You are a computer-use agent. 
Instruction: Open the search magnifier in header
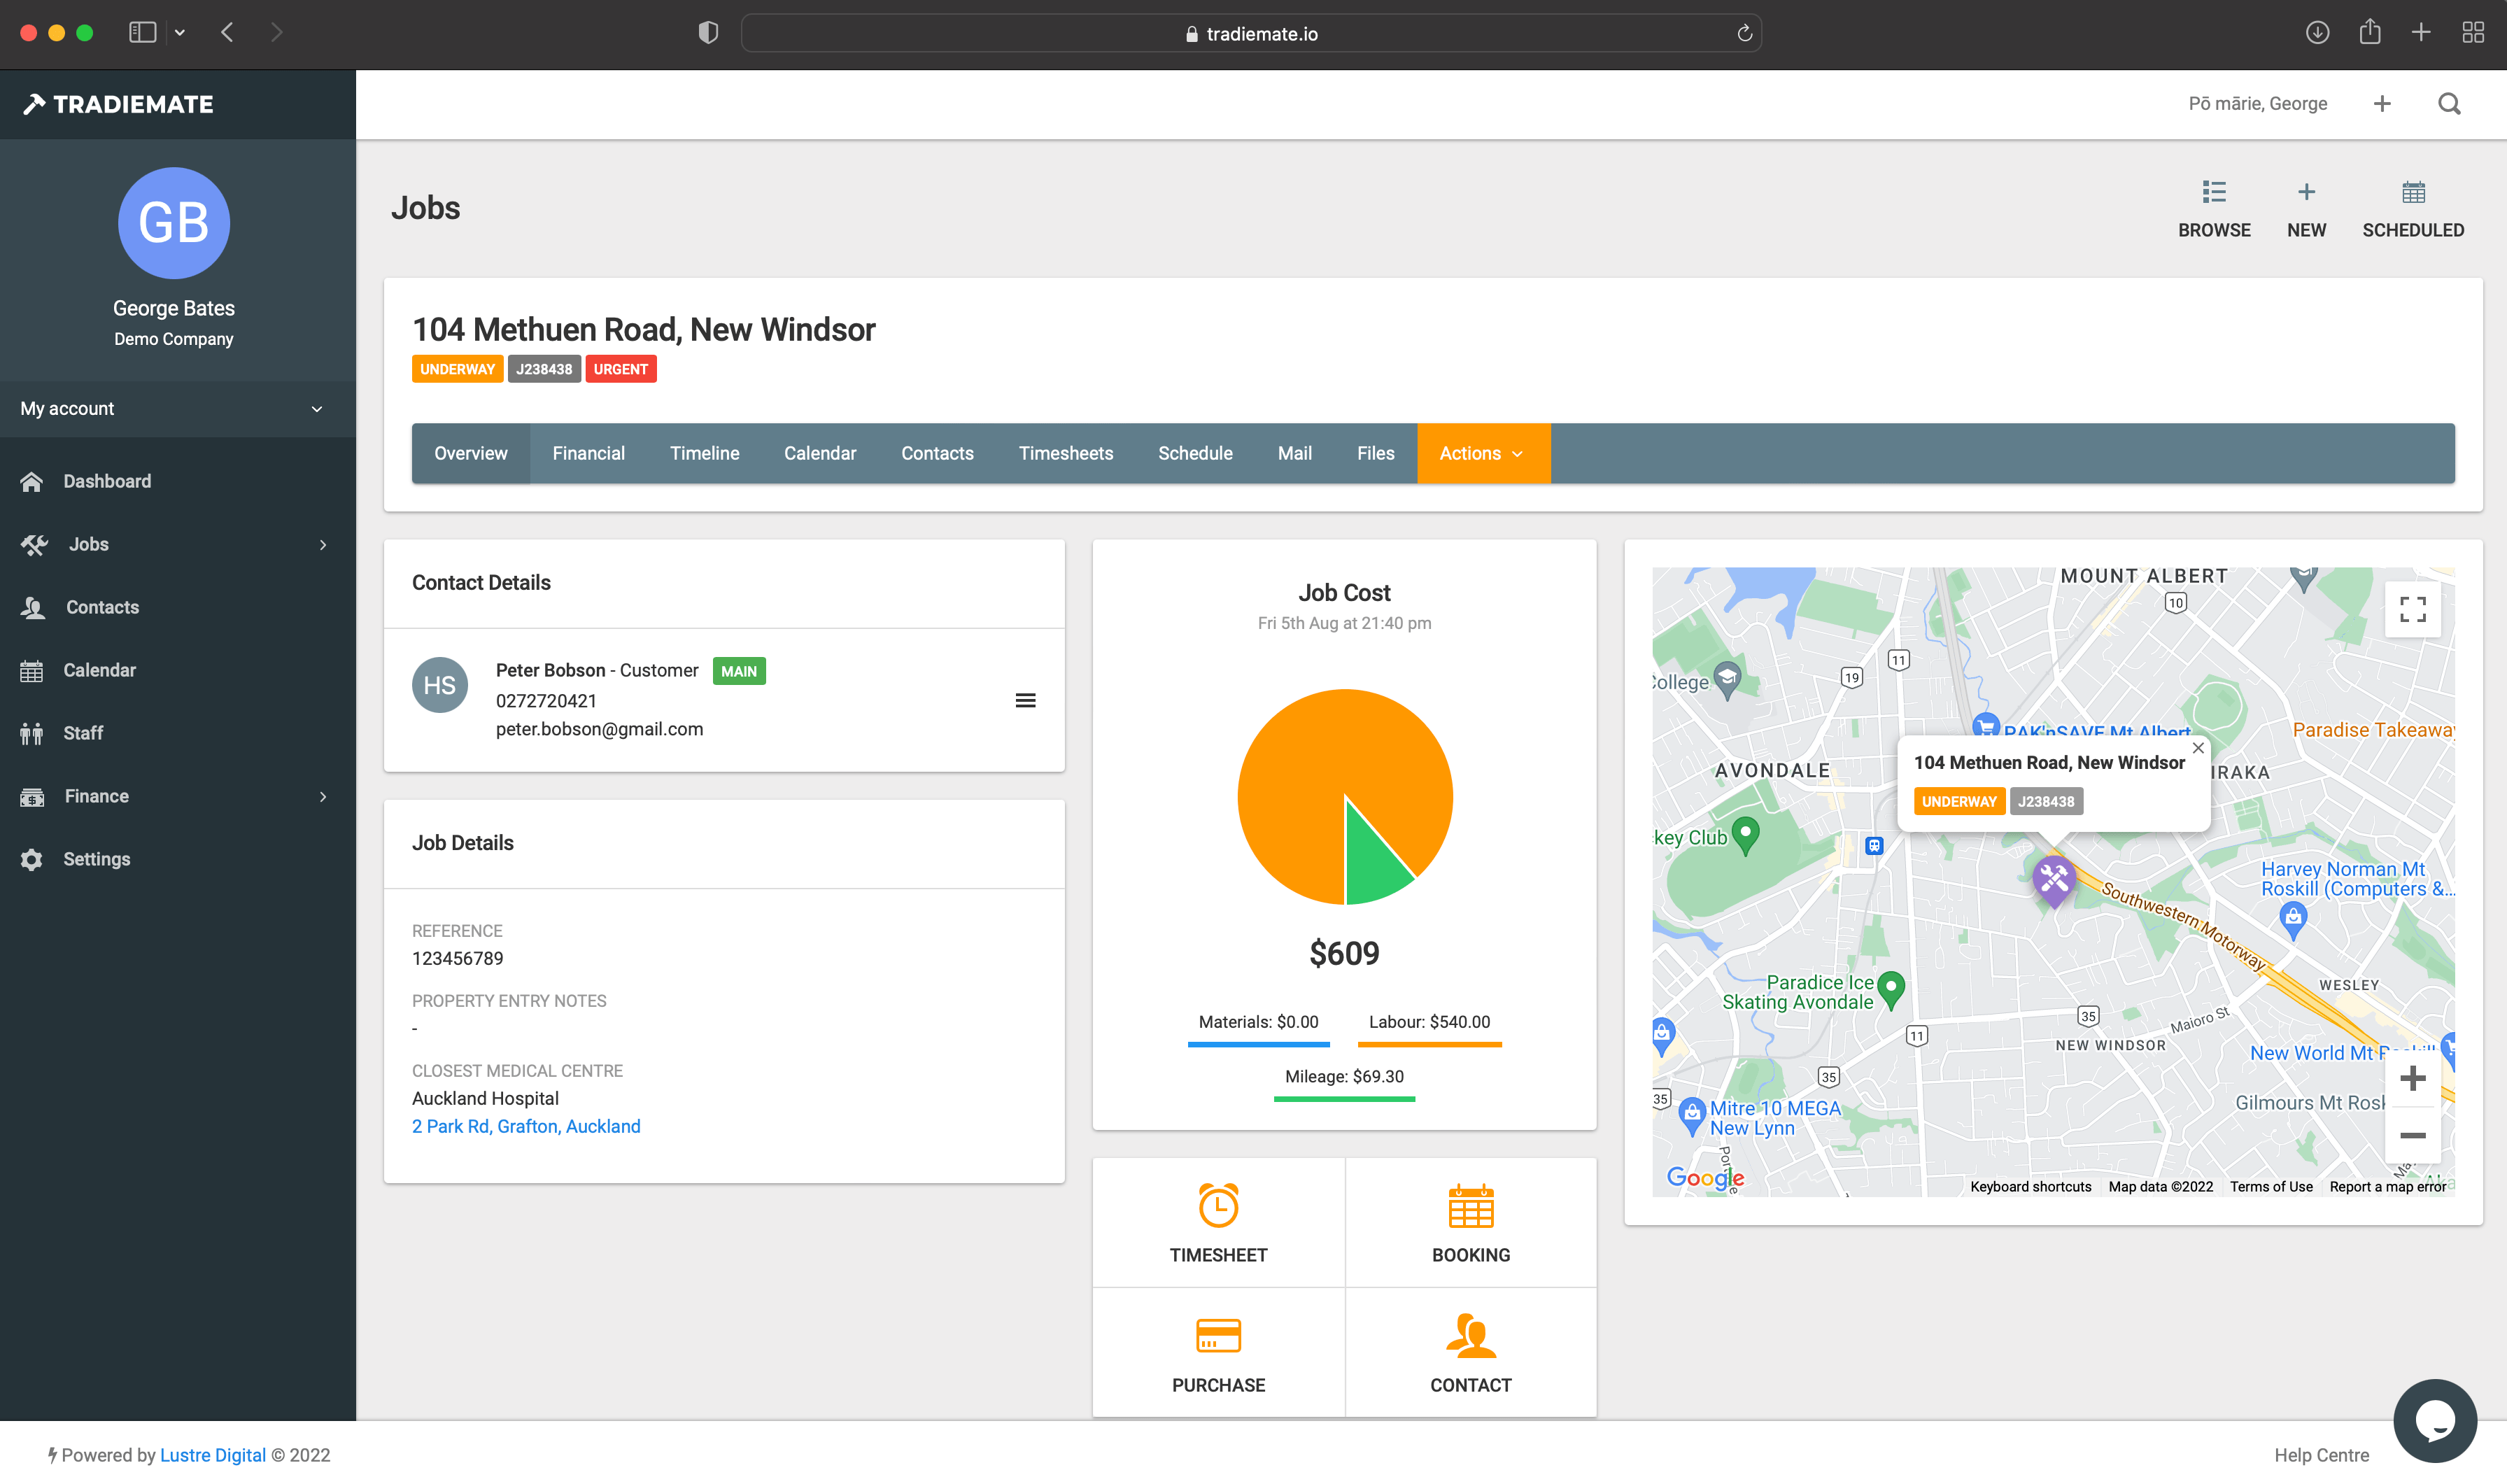pyautogui.click(x=2449, y=104)
